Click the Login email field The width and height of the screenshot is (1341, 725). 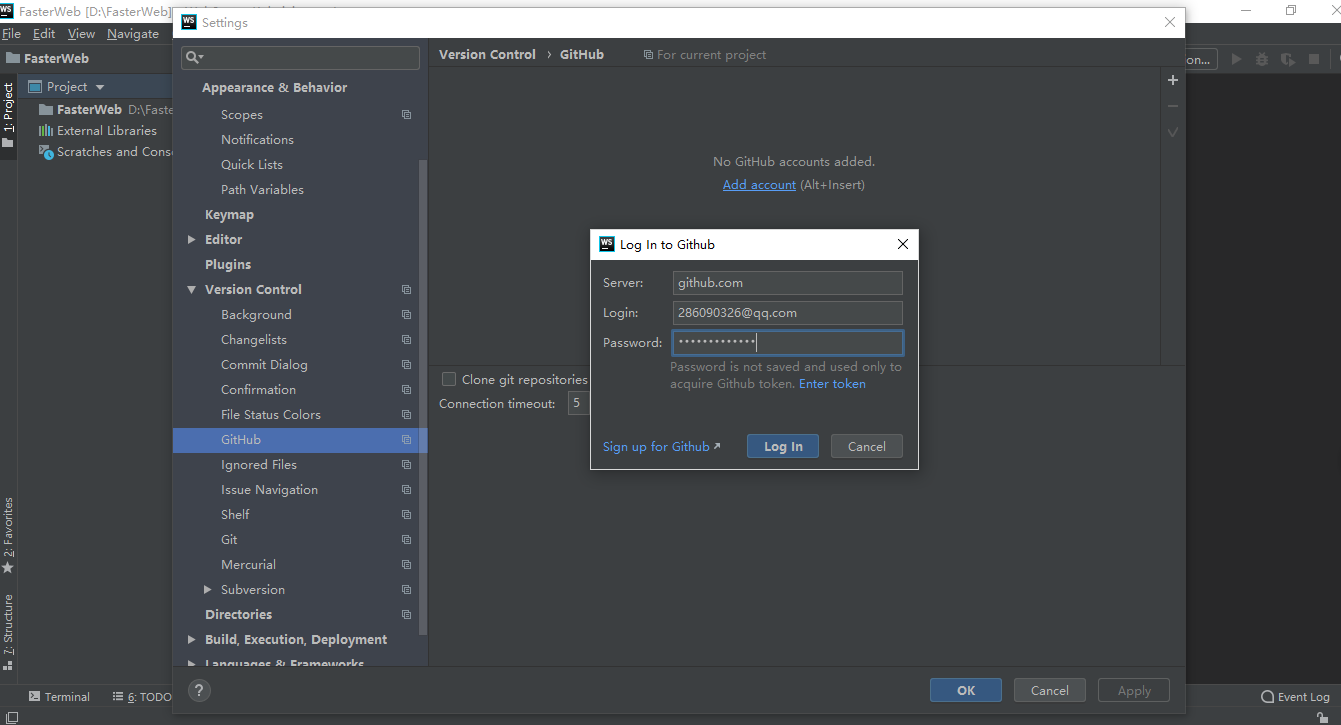point(787,313)
